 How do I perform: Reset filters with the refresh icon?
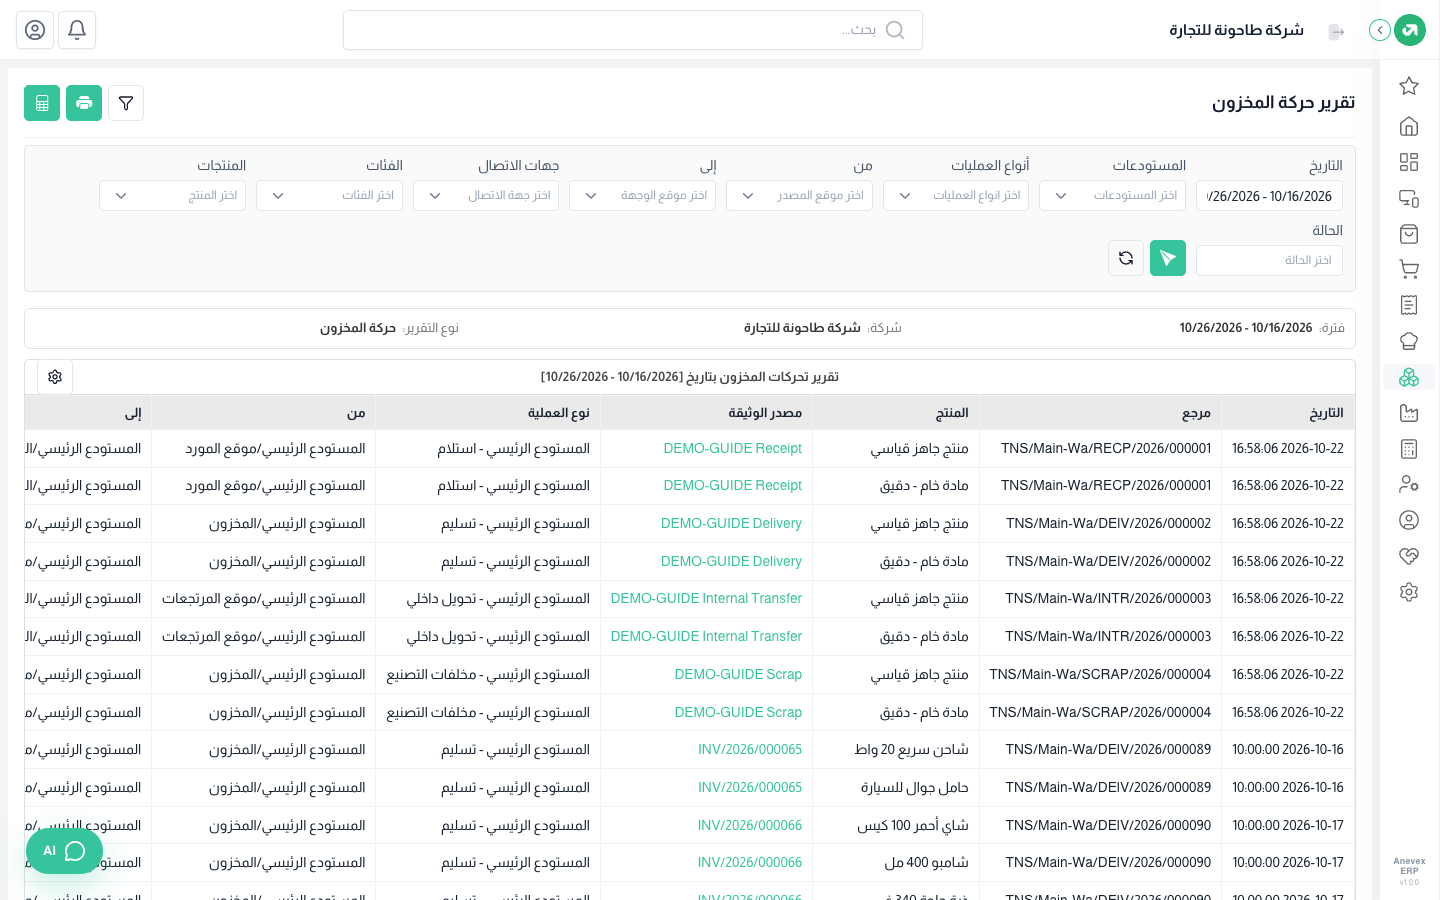pos(1126,258)
